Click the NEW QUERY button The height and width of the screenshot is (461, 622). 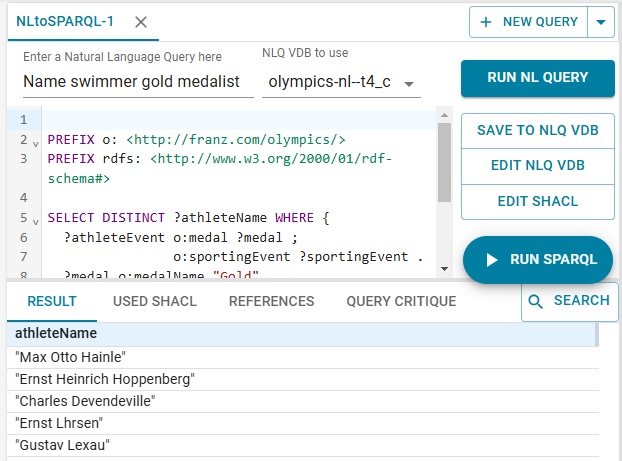point(528,22)
